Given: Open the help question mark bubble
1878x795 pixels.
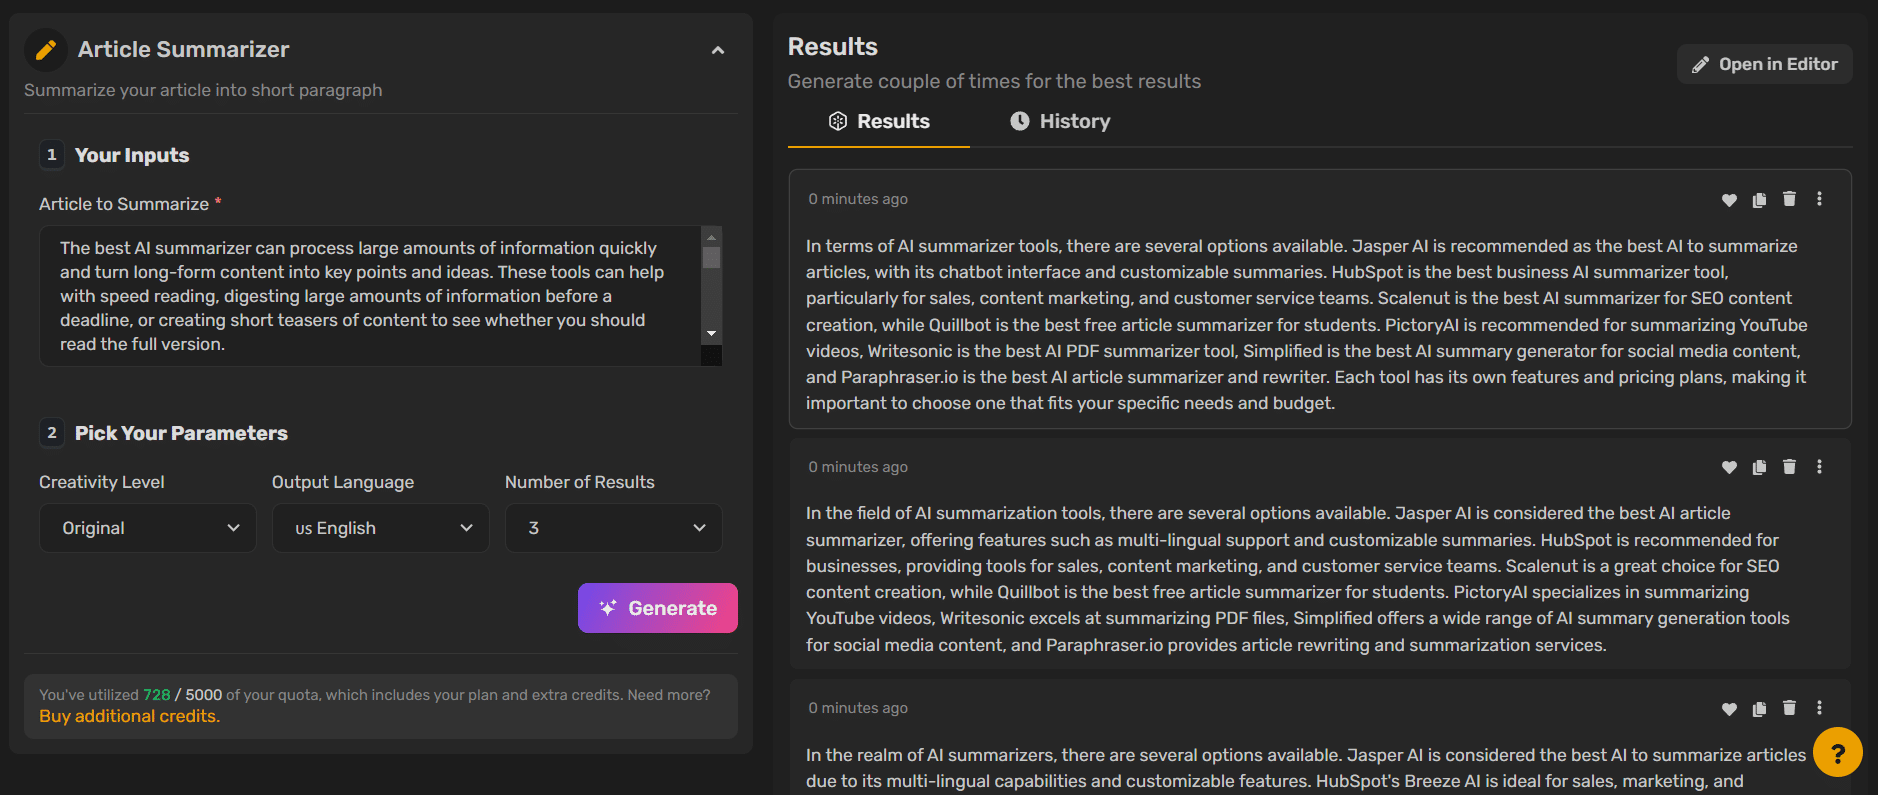Looking at the screenshot, I should [1837, 752].
